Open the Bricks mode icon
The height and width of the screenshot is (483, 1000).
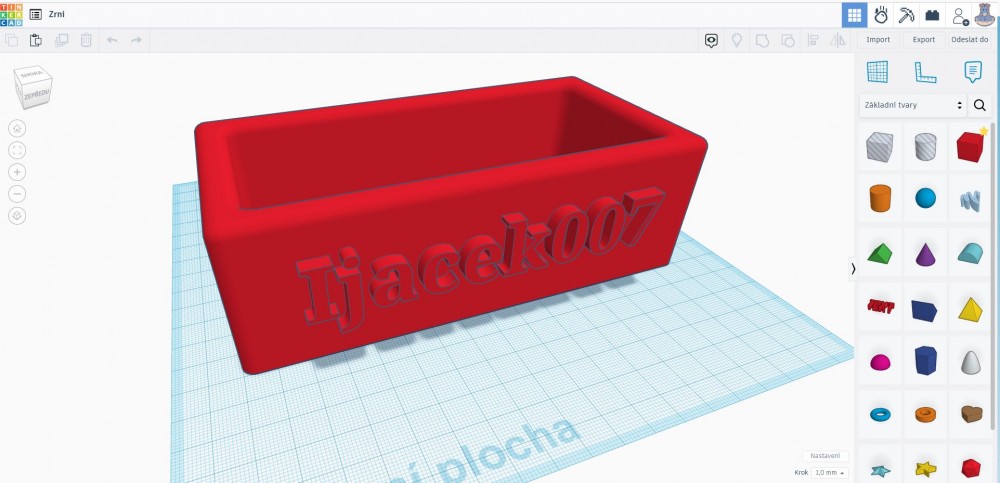(932, 15)
